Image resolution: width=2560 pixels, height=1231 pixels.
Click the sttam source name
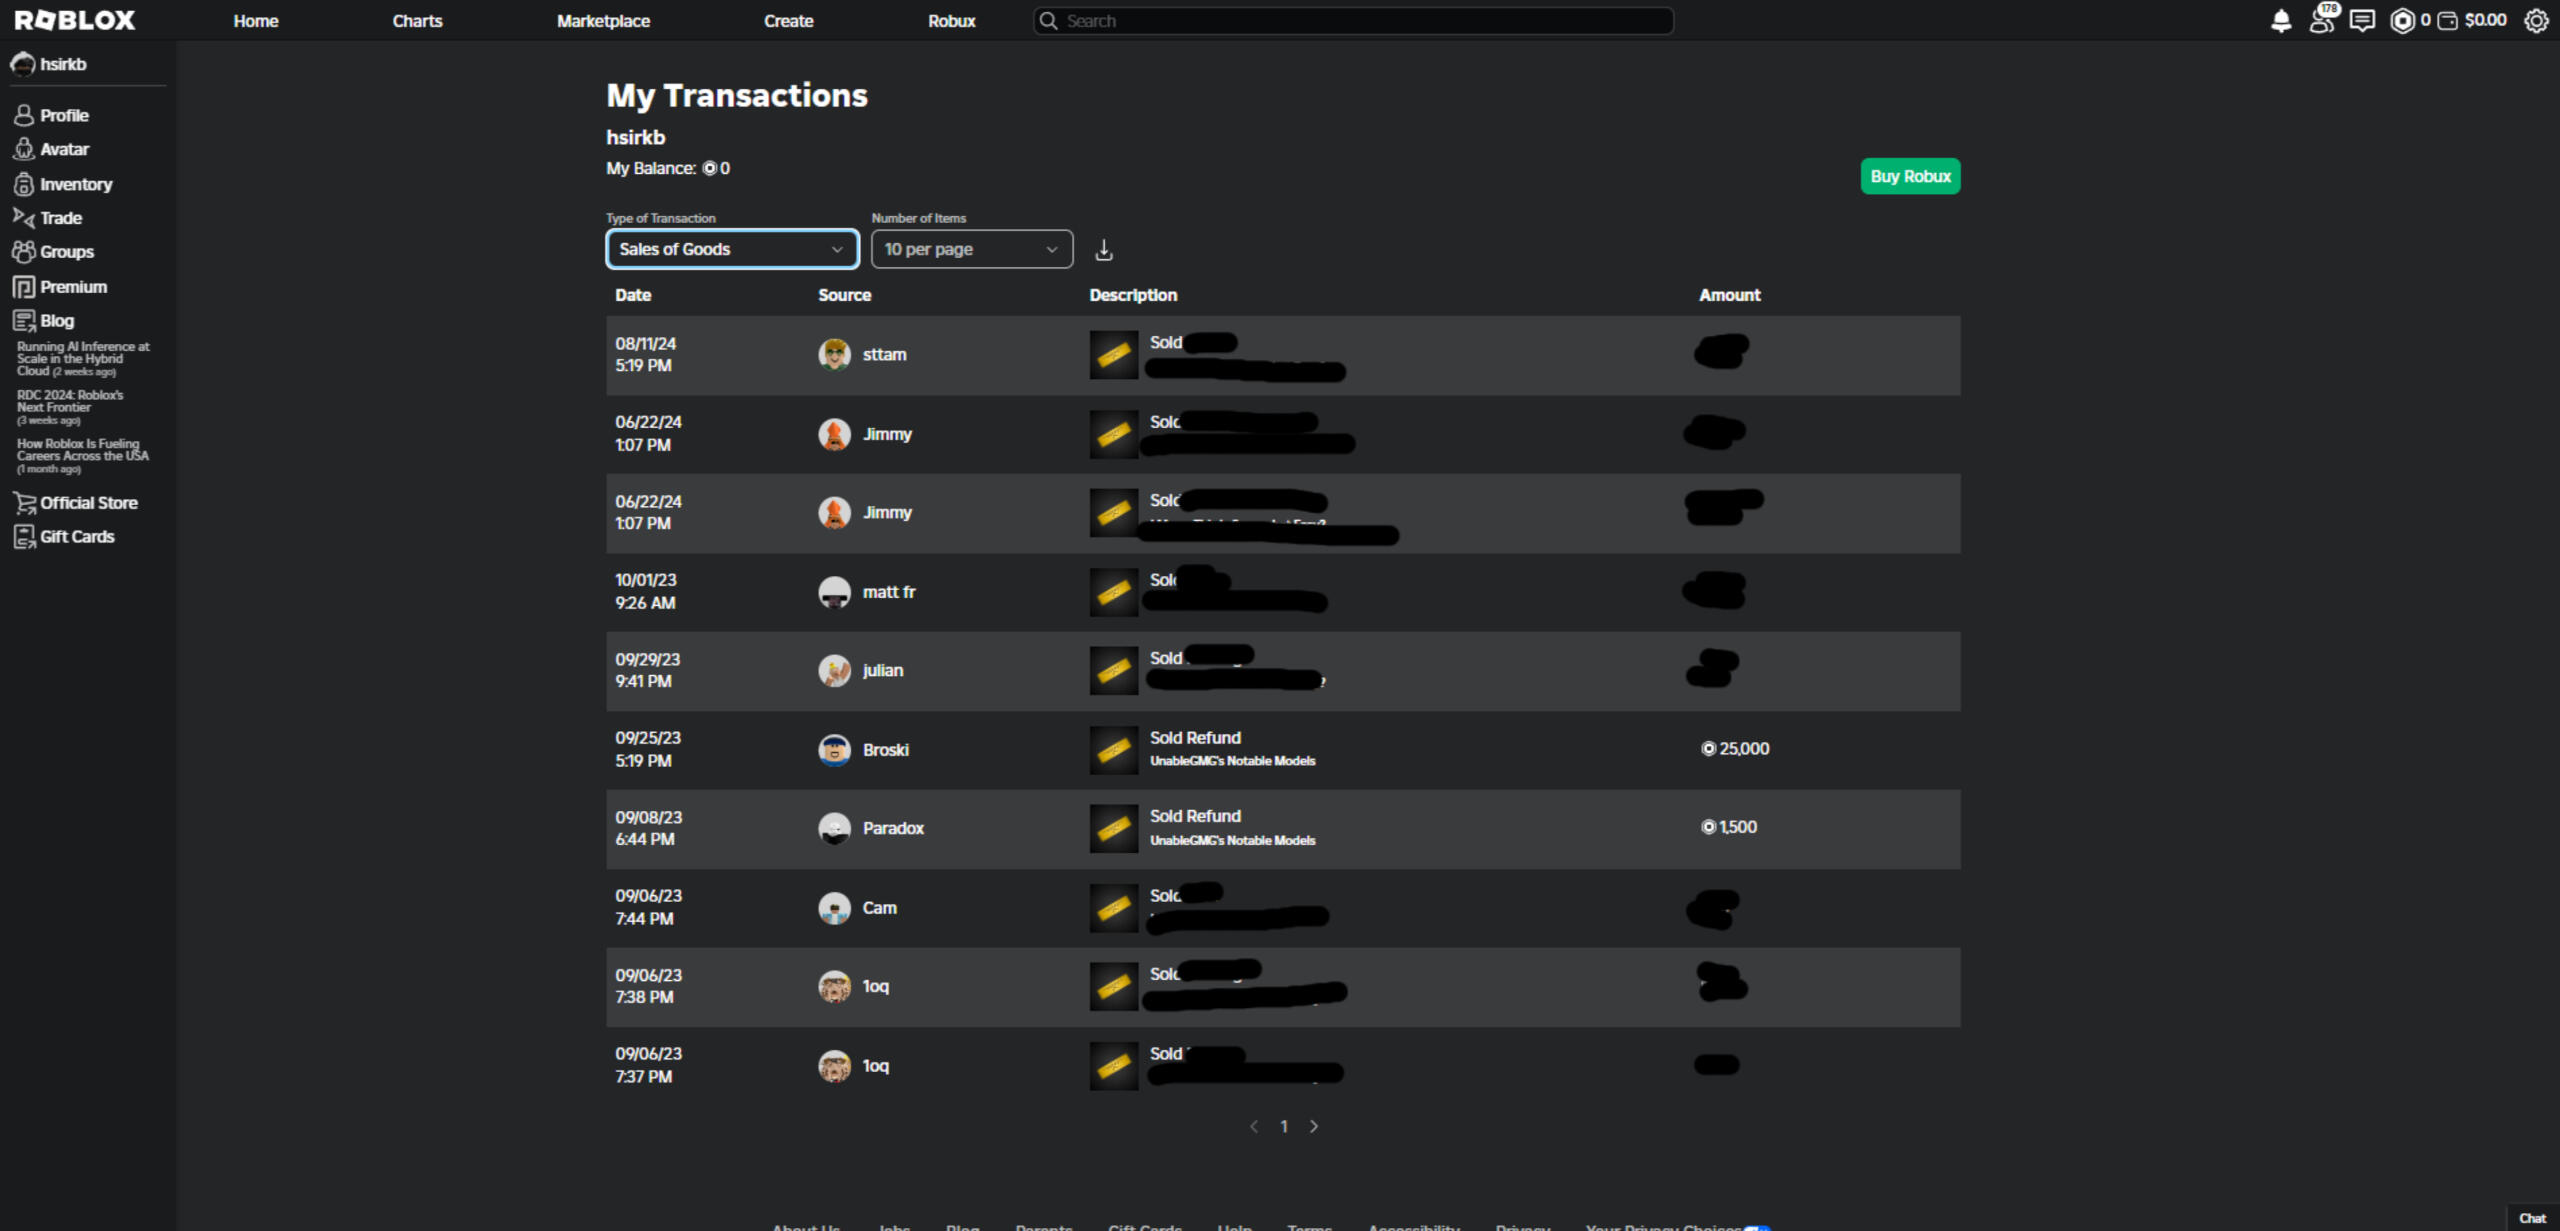(x=884, y=354)
